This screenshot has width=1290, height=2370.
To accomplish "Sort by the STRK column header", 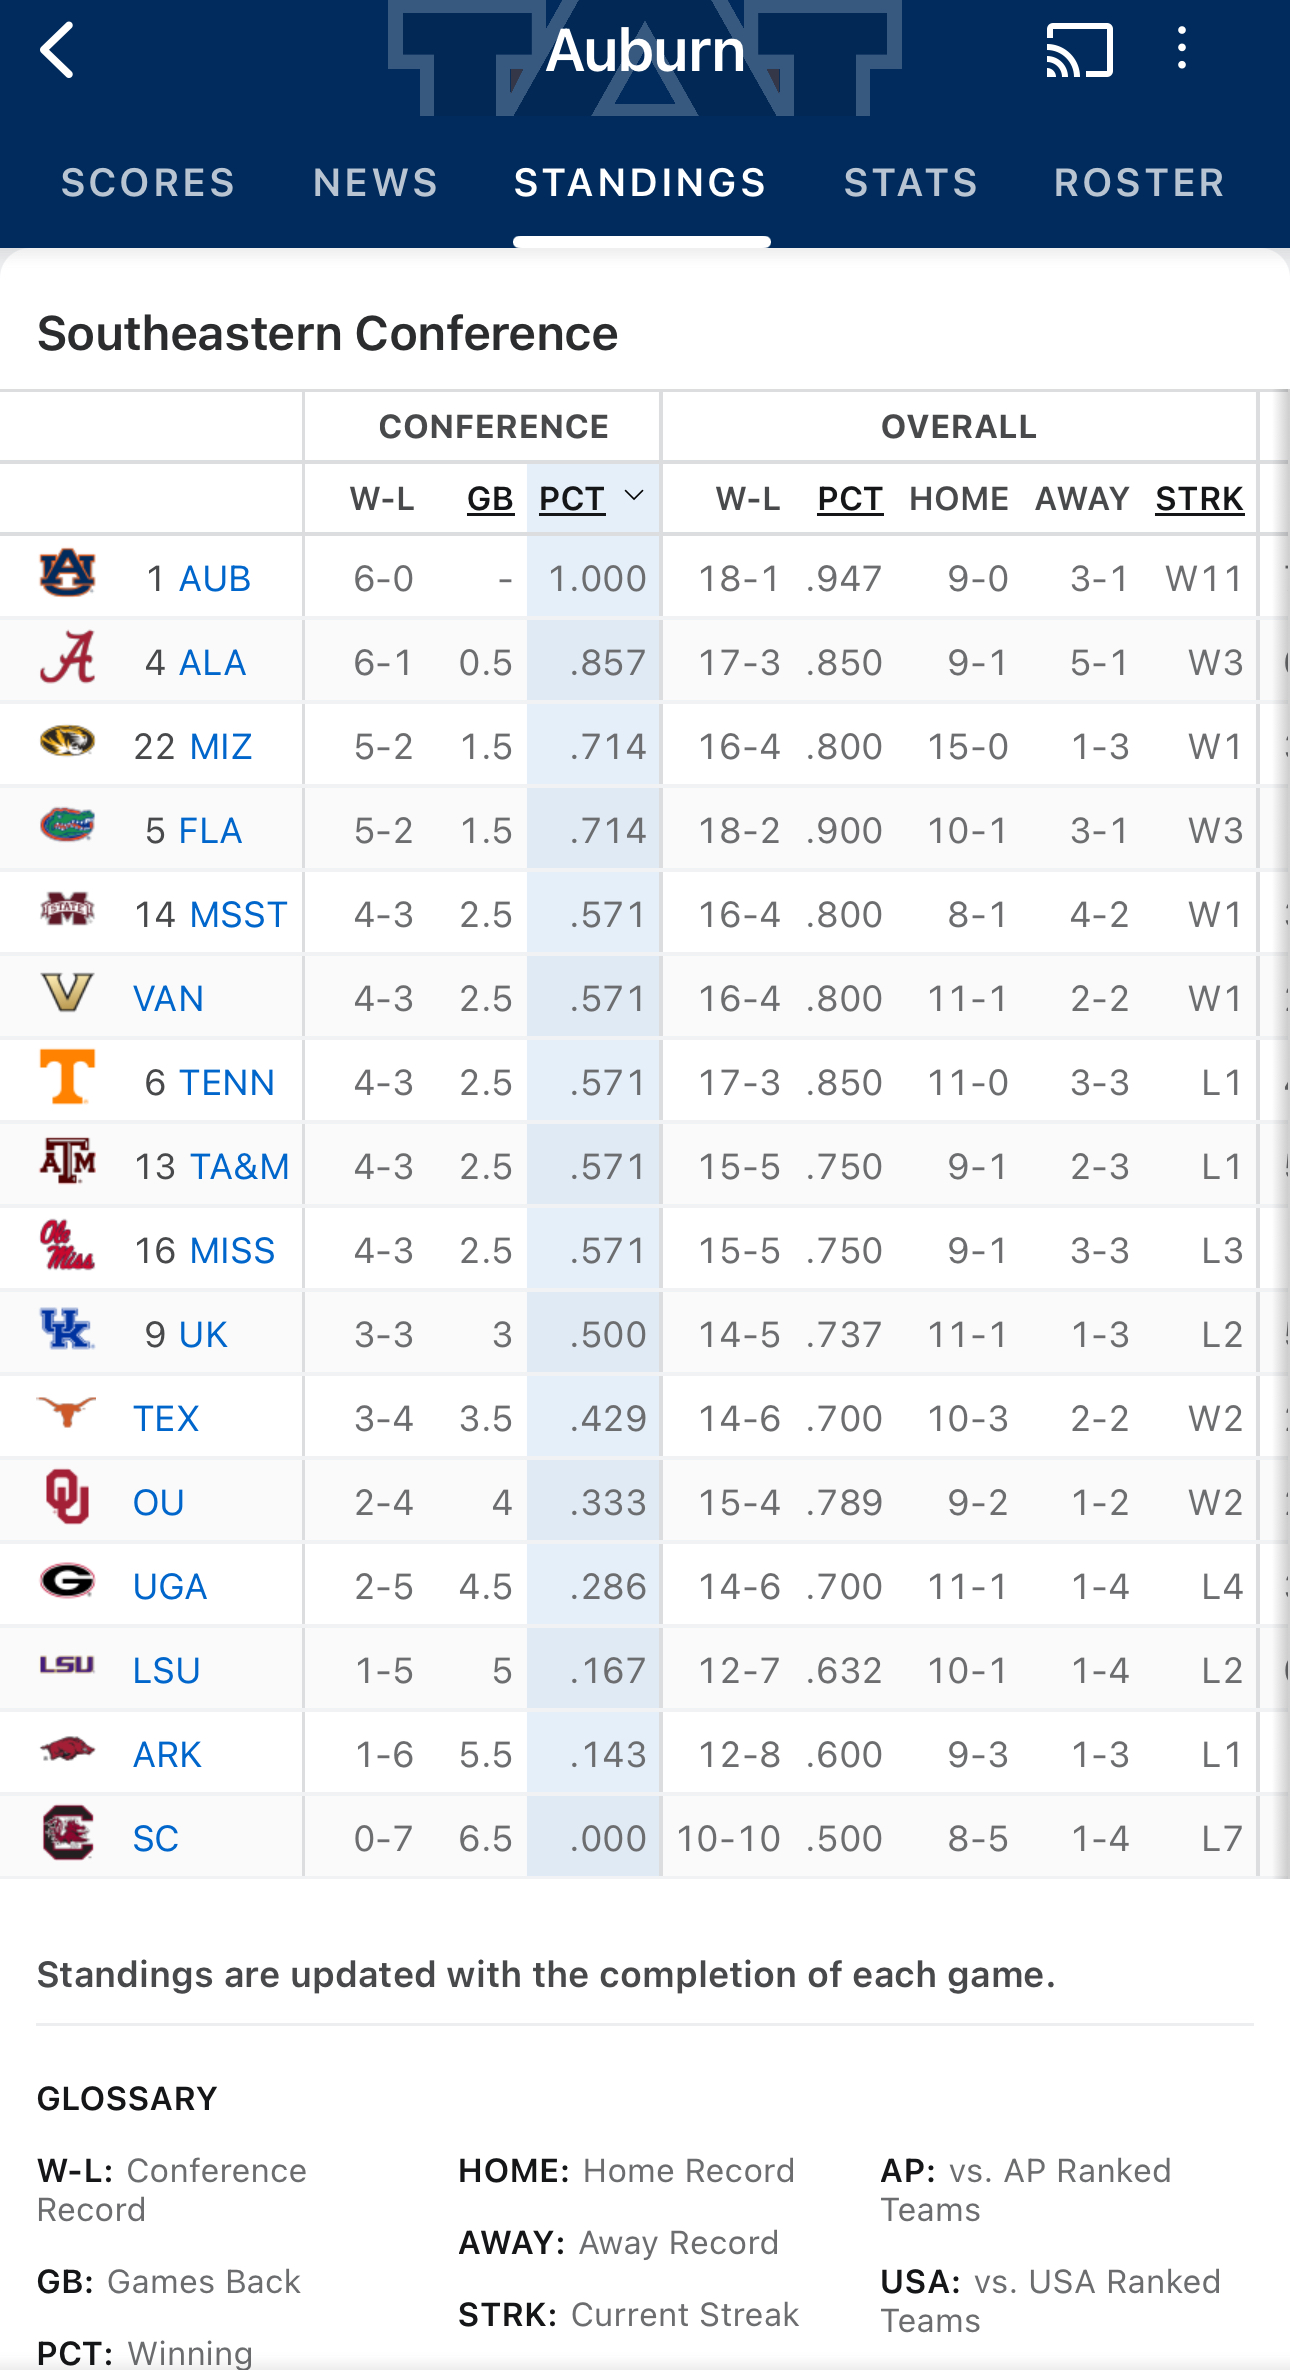I will click(1199, 499).
